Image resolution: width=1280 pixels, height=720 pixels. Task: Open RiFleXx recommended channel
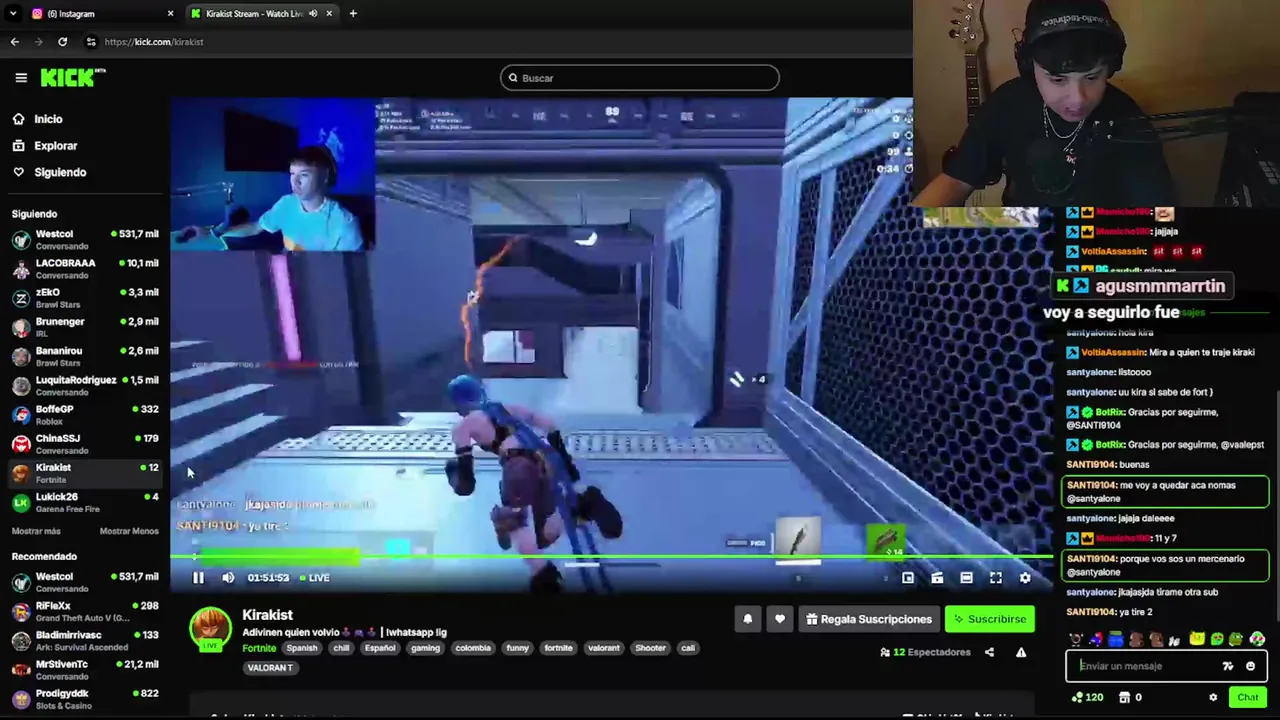click(85, 611)
